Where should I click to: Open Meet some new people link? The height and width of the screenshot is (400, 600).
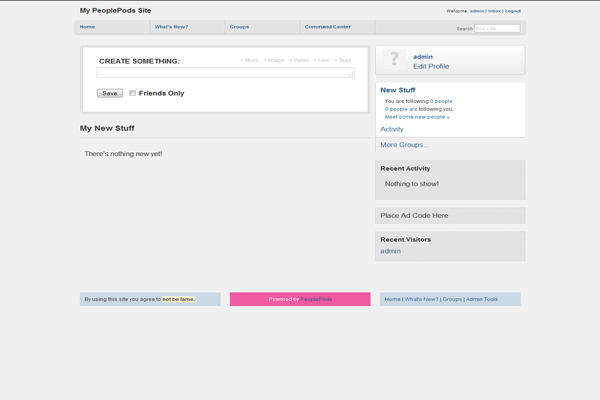pos(417,117)
